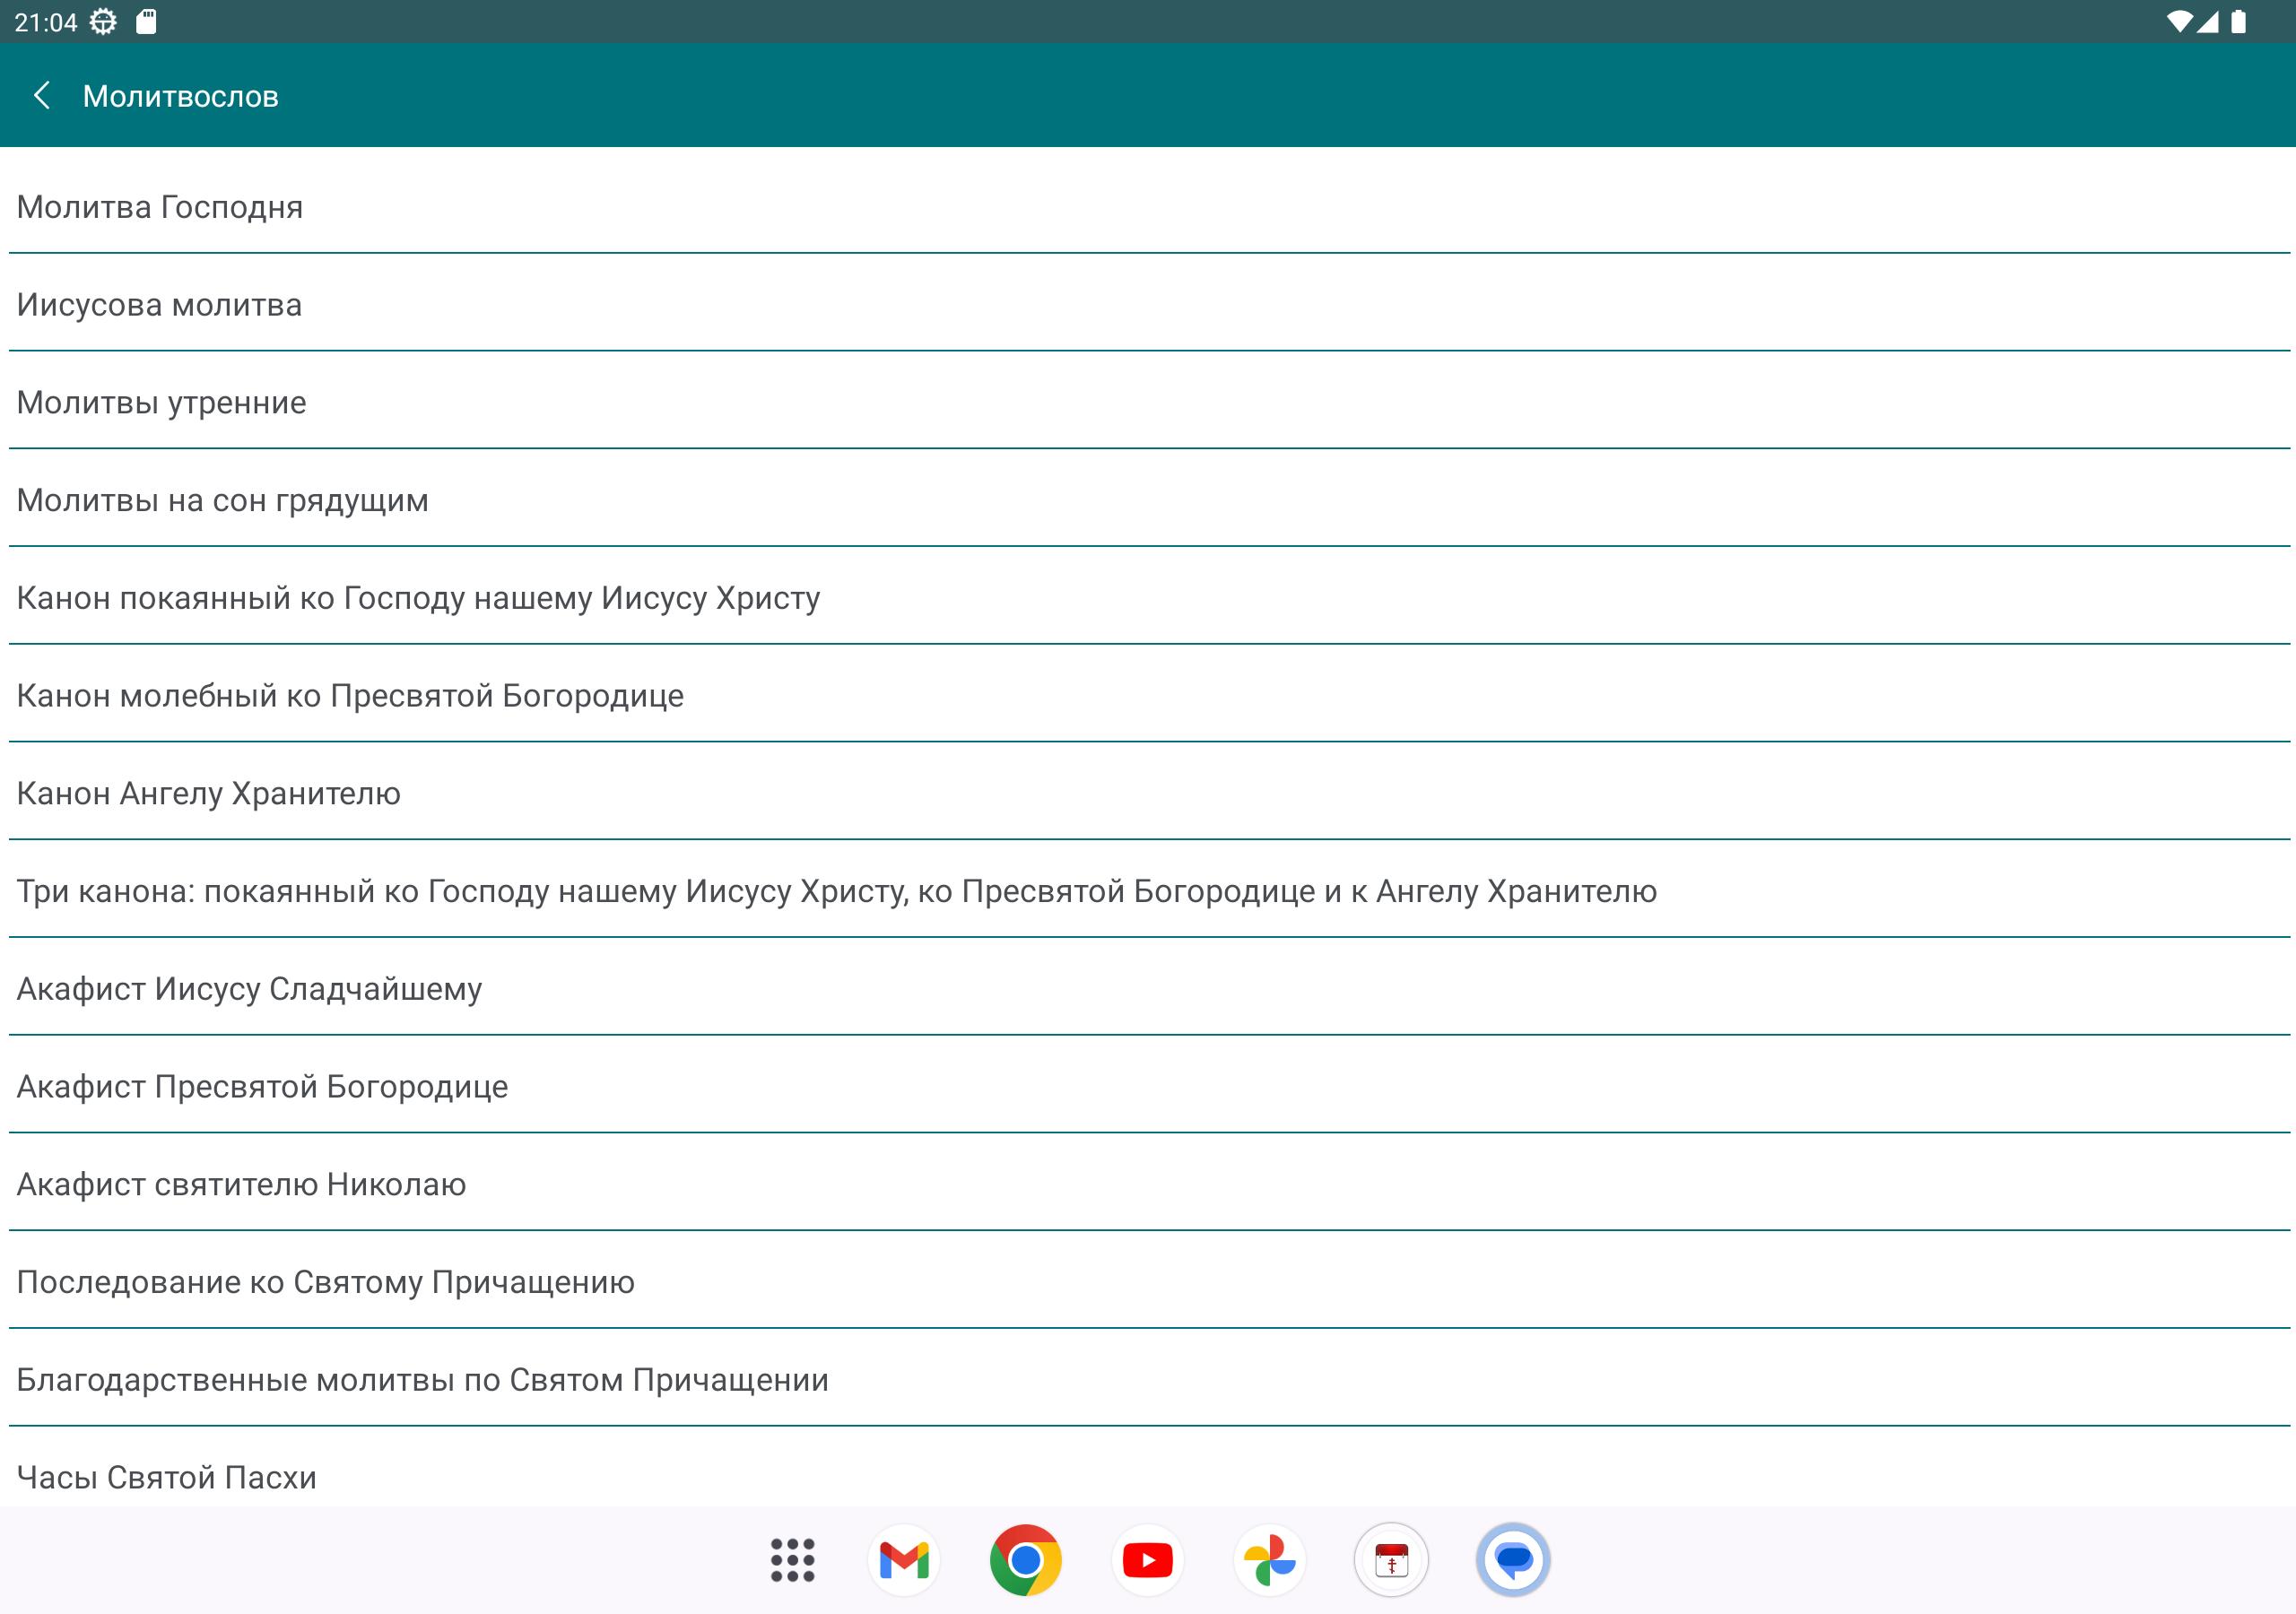Open the app drawer grid icon
Viewport: 2296px width, 1614px height.
pyautogui.click(x=792, y=1560)
